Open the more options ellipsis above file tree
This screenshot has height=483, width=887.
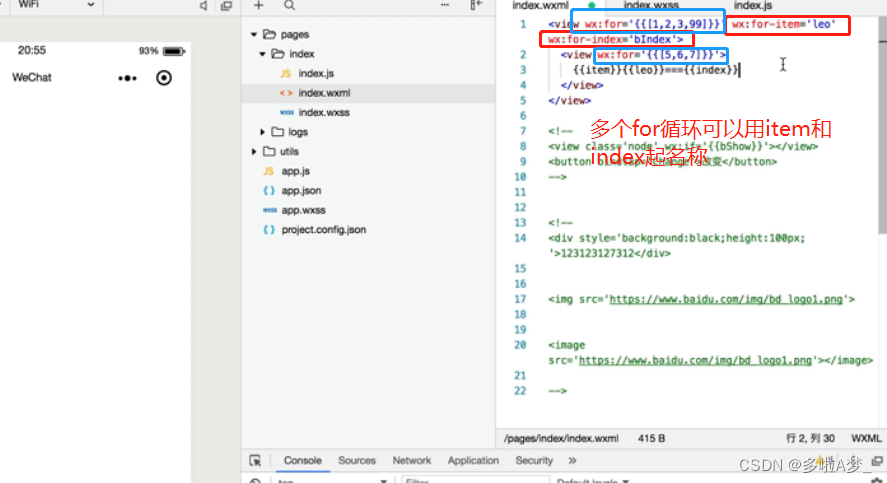coord(445,5)
